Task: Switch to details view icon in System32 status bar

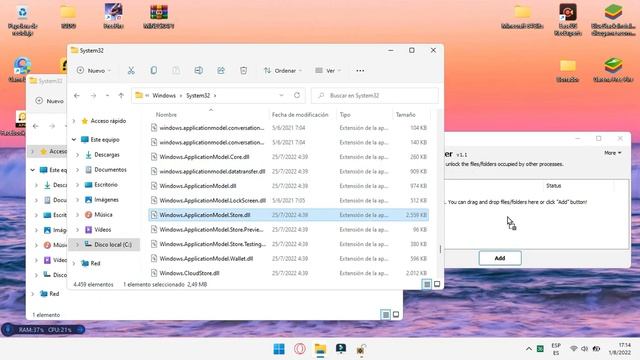Action: pos(427,284)
